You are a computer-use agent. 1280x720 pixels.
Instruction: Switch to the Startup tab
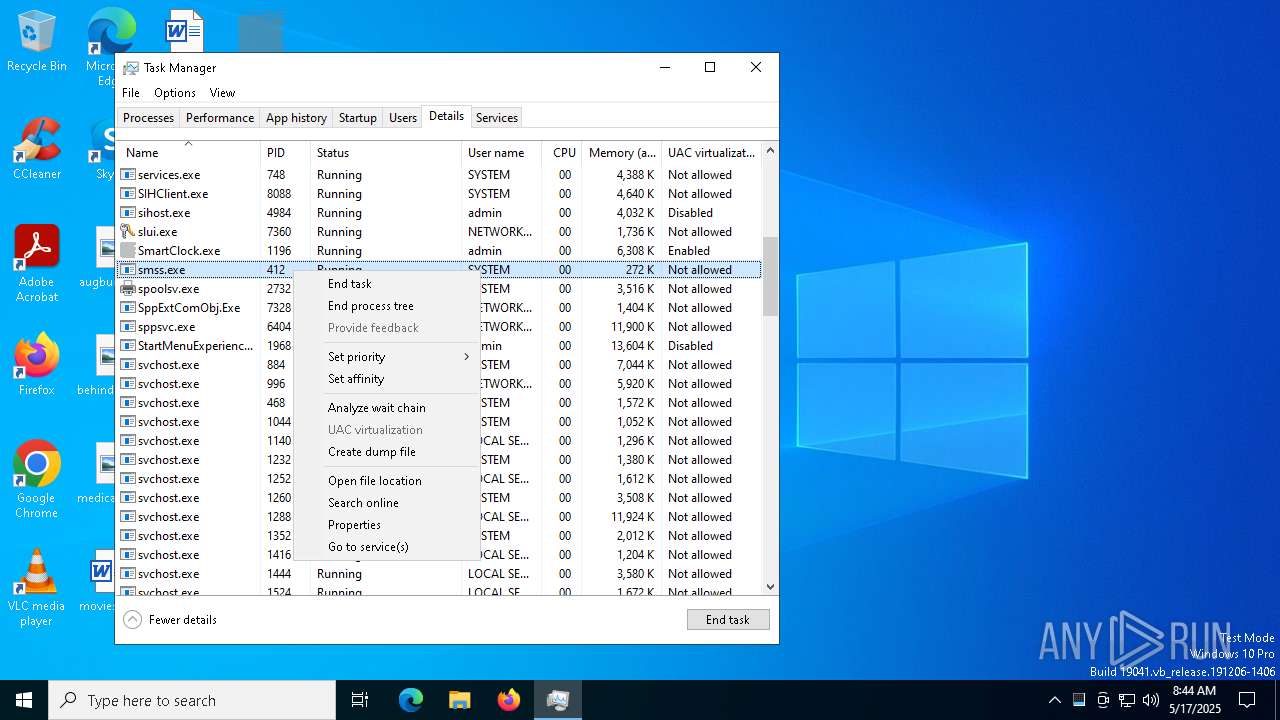pyautogui.click(x=357, y=118)
